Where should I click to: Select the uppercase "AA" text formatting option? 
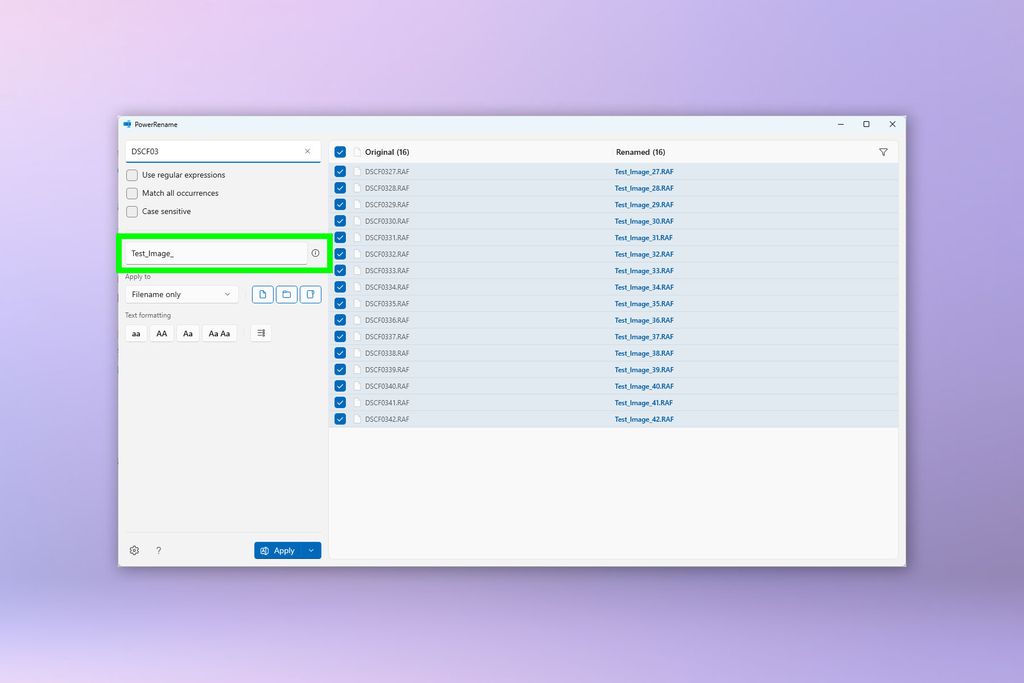click(161, 333)
